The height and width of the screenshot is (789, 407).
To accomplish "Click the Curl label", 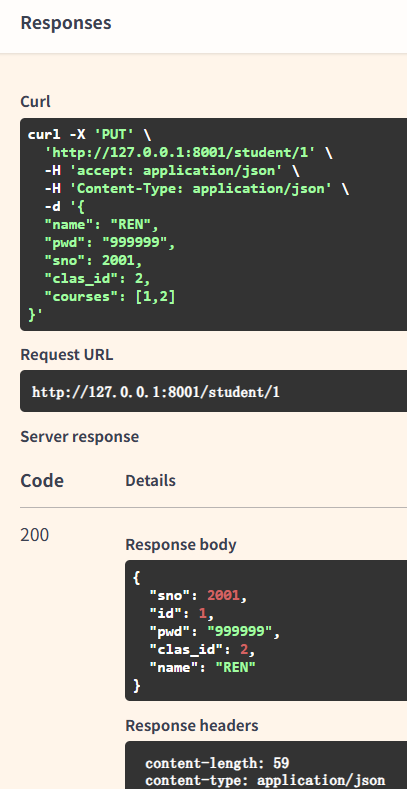I will click(35, 102).
